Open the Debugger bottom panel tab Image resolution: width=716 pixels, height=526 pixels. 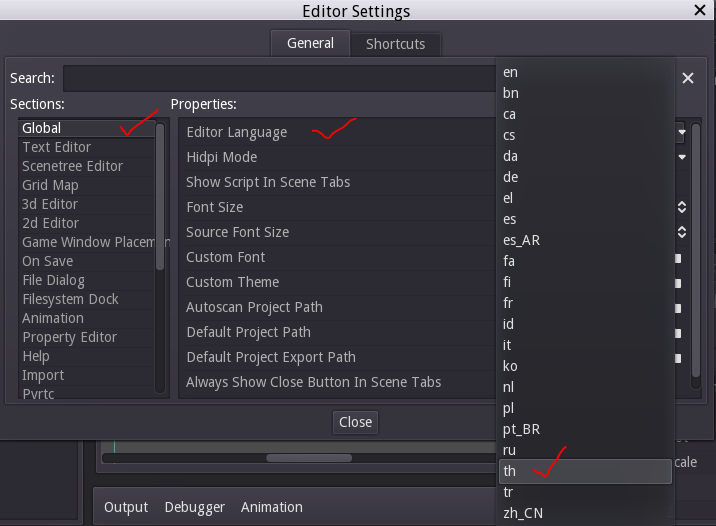pyautogui.click(x=194, y=507)
